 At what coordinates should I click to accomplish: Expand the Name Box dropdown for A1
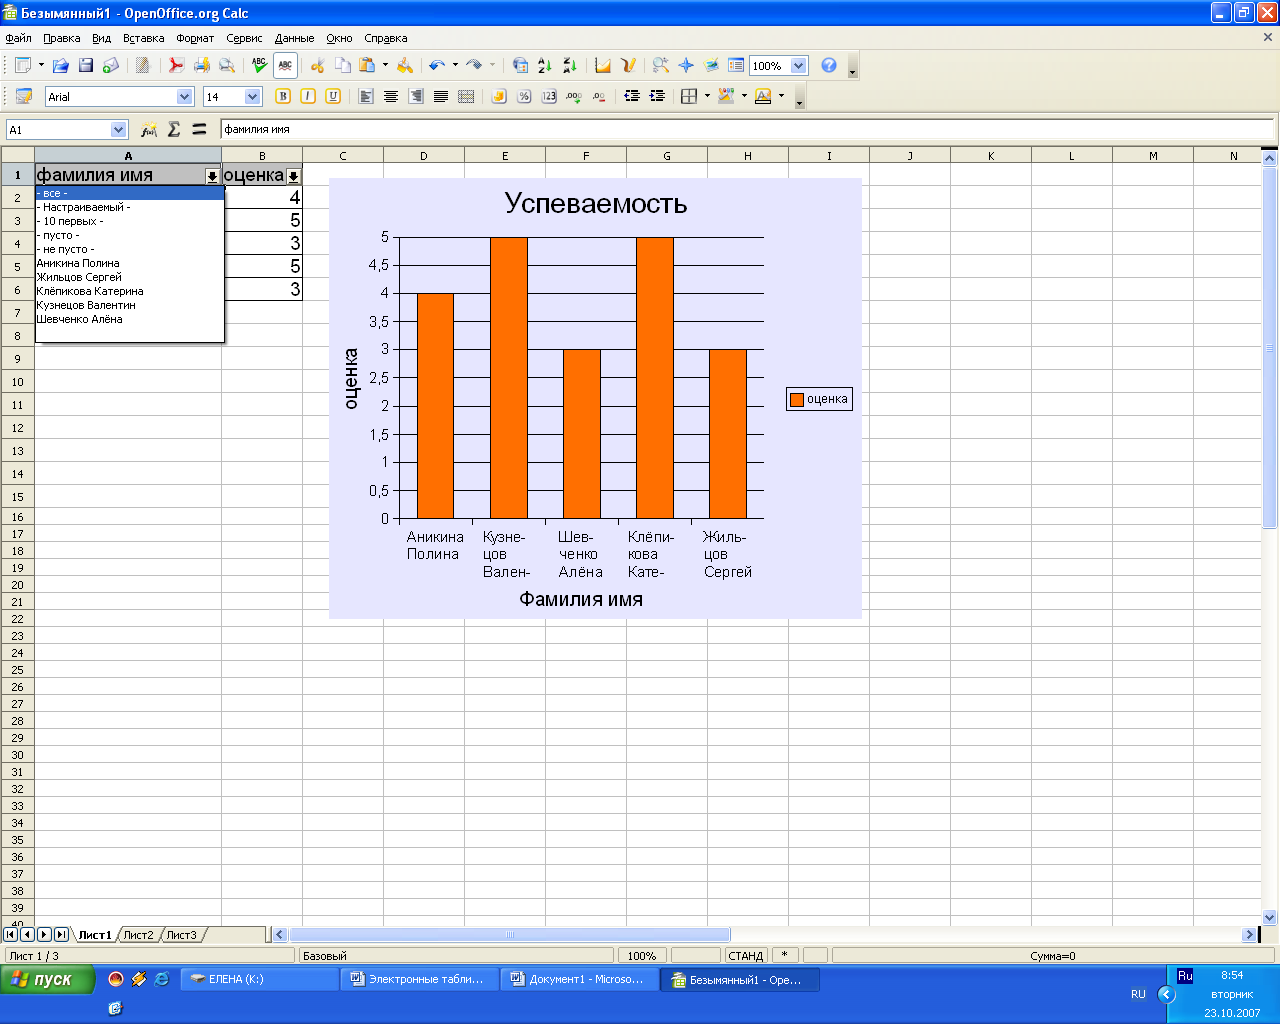pos(119,130)
